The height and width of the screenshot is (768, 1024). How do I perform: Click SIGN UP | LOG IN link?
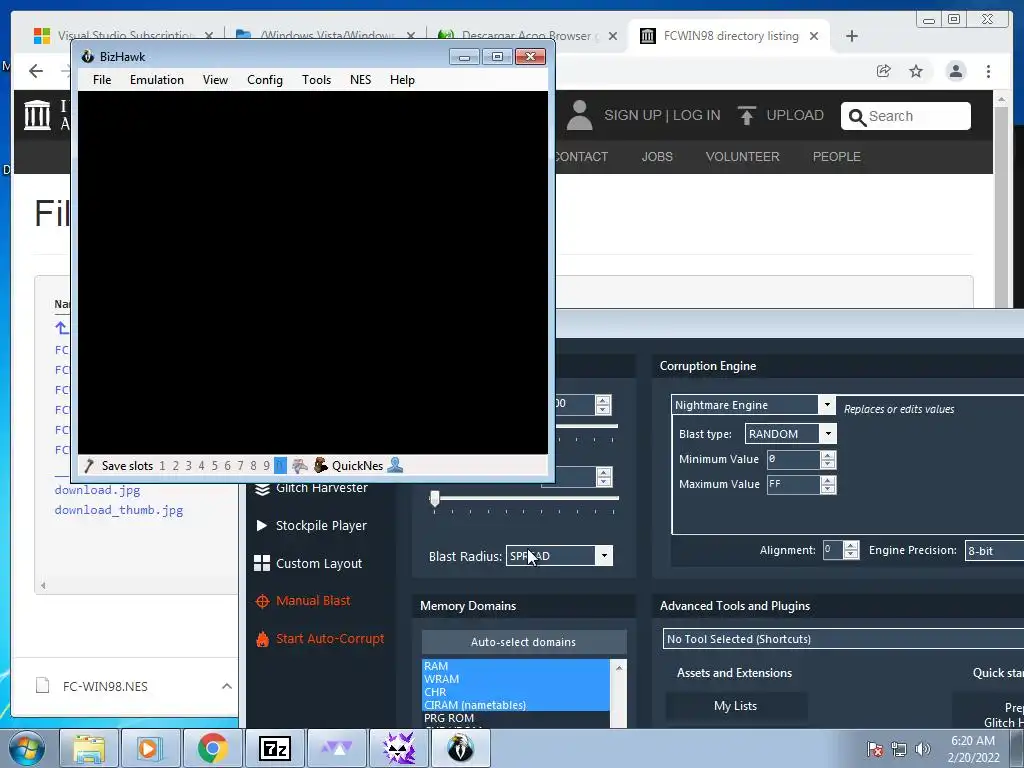[x=662, y=116]
